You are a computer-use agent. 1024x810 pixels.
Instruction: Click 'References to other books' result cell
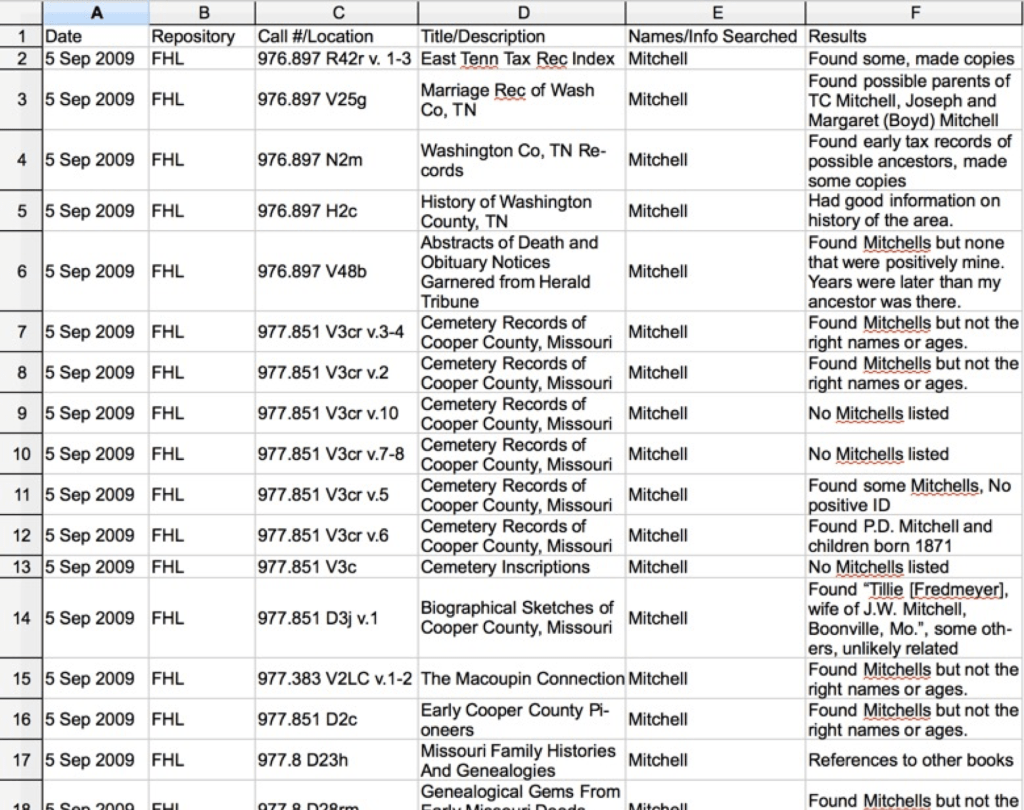tap(910, 760)
